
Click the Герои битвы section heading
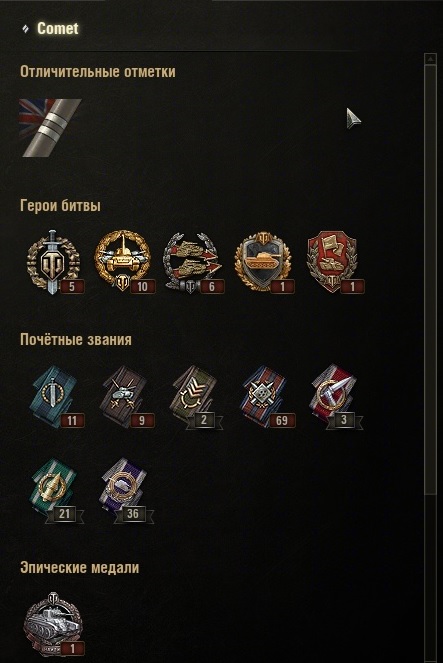[x=60, y=206]
